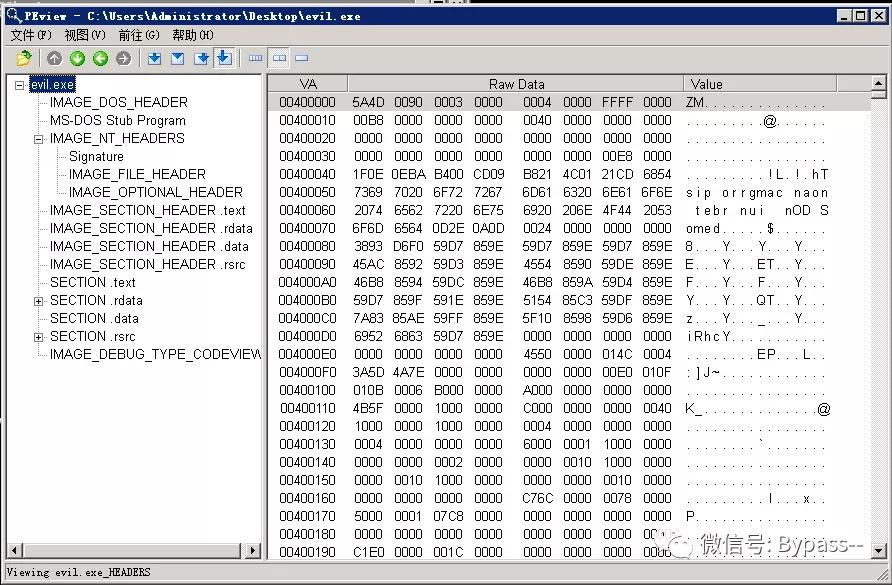Click address 00400080 in VA column
The width and height of the screenshot is (892, 585).
[307, 246]
